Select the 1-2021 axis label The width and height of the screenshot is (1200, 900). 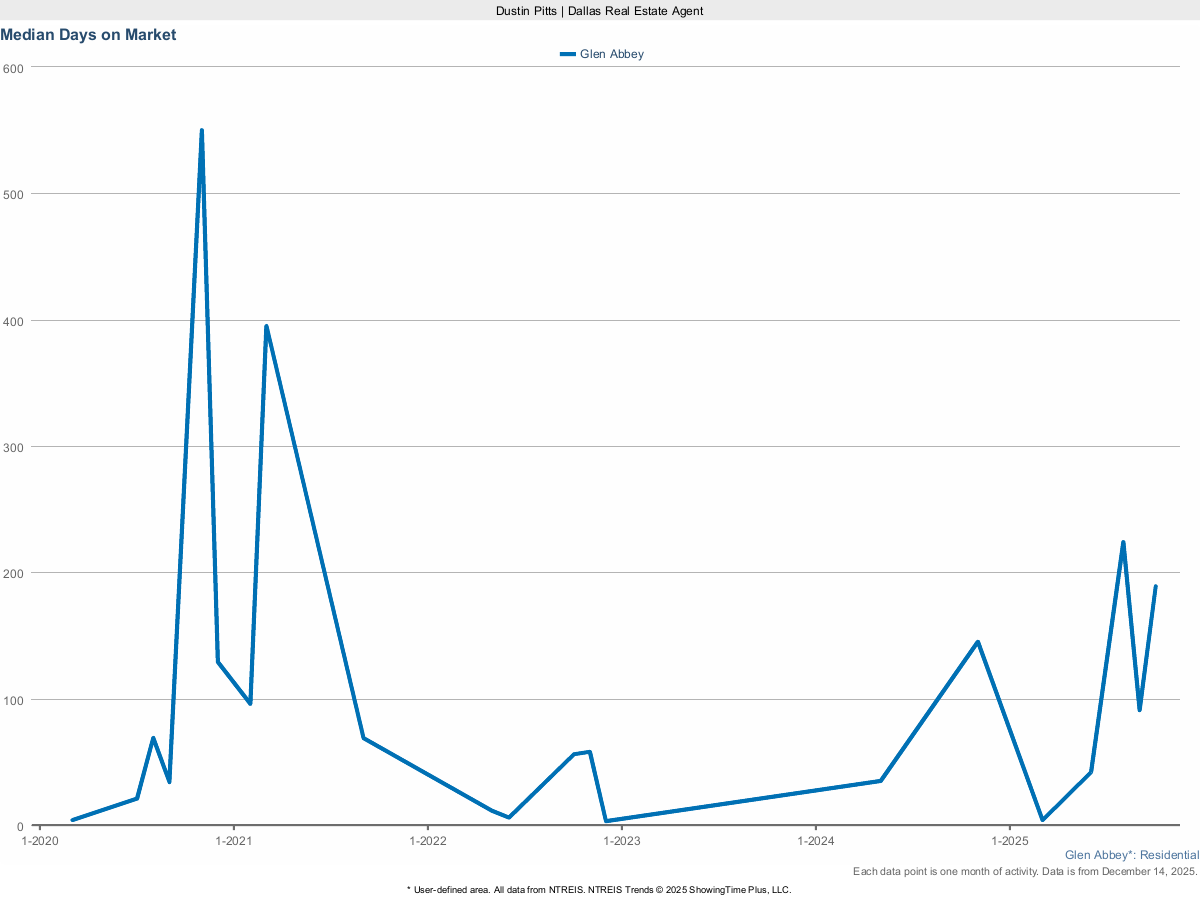coord(235,841)
